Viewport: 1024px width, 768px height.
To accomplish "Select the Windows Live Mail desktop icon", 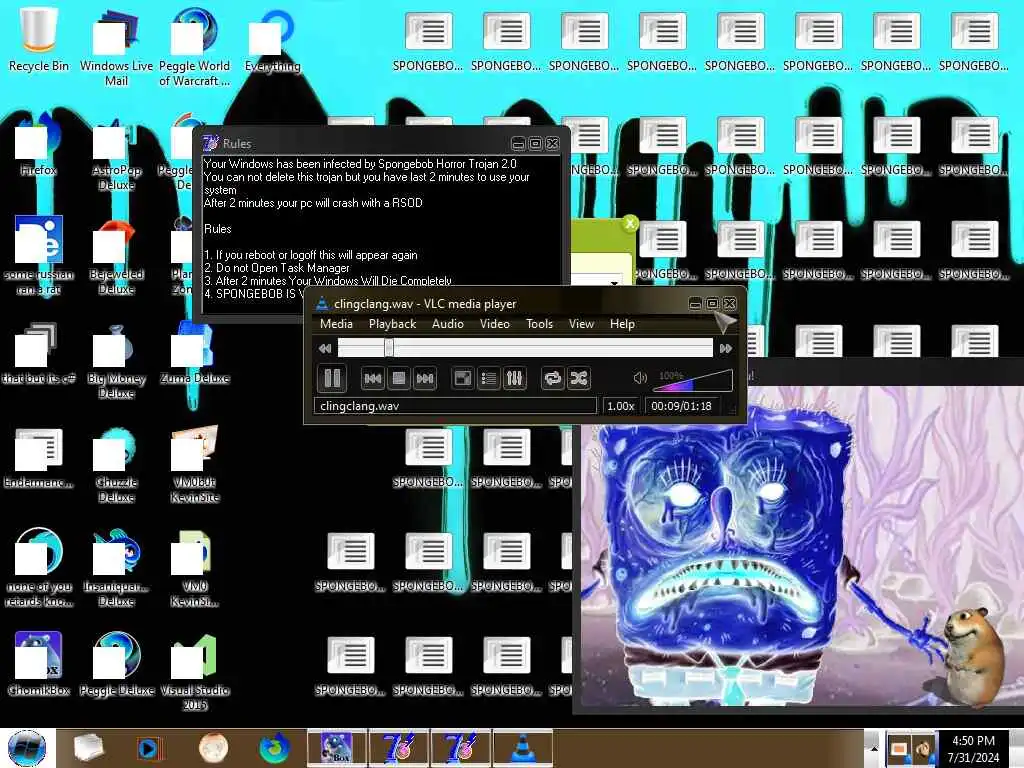I will point(116,47).
